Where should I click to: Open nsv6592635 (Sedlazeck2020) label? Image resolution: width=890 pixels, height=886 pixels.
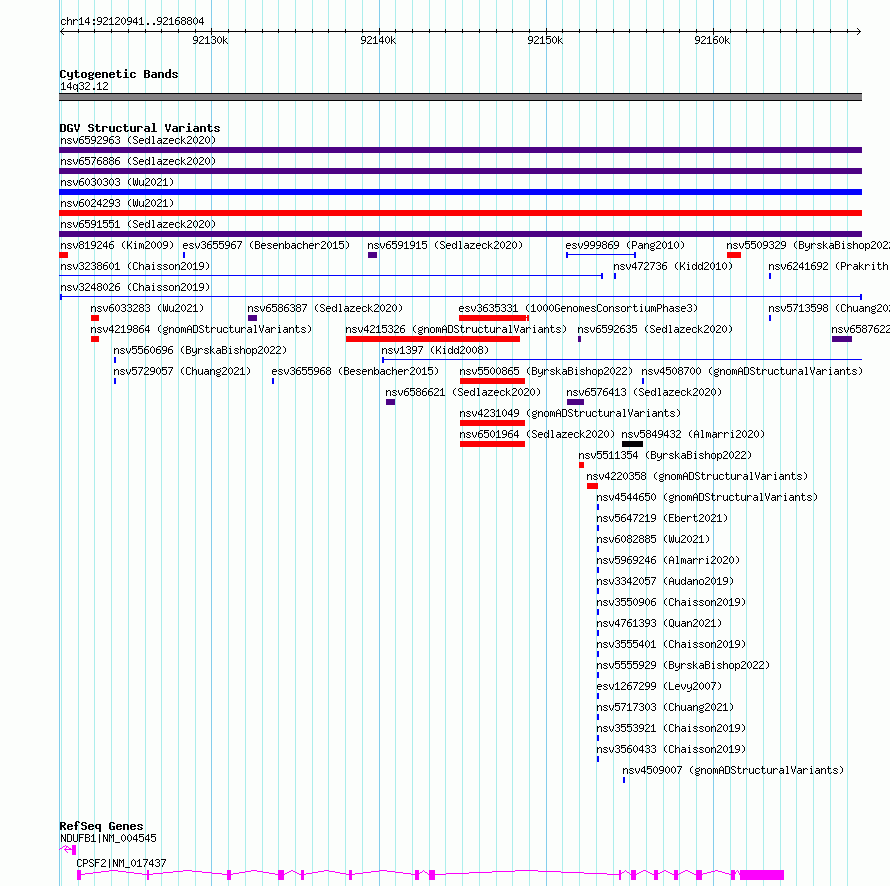coord(655,329)
